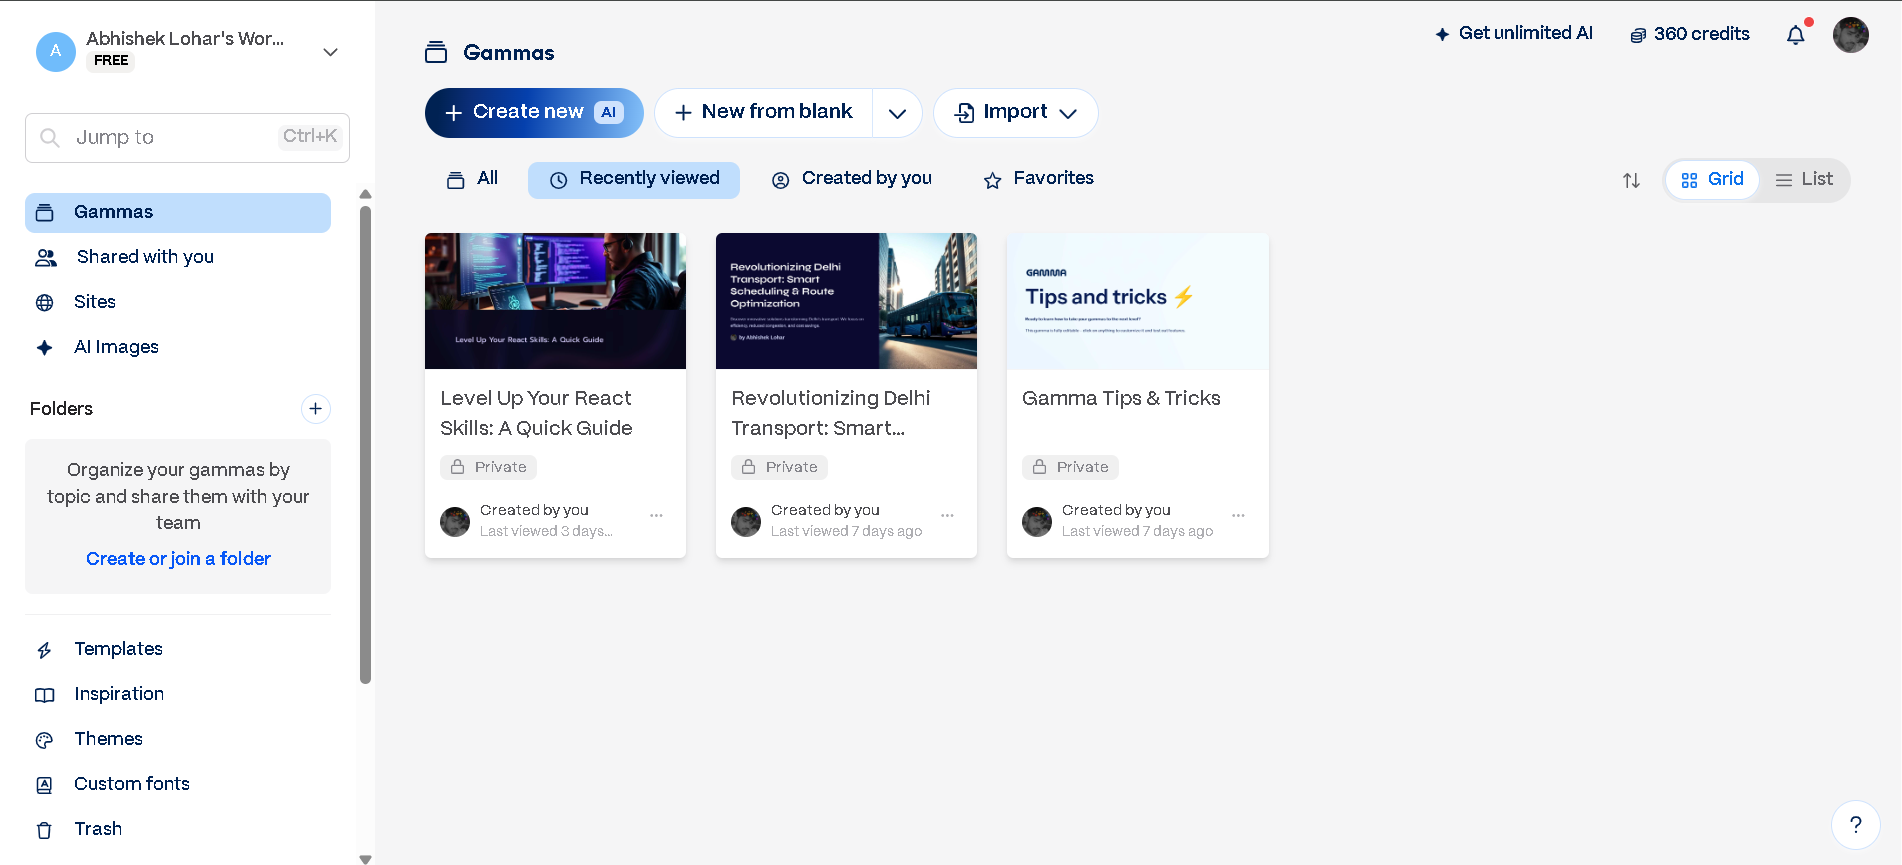Screen dimensions: 1902x865
Task: Click the Level Up Your React Skills title
Action: tap(536, 413)
